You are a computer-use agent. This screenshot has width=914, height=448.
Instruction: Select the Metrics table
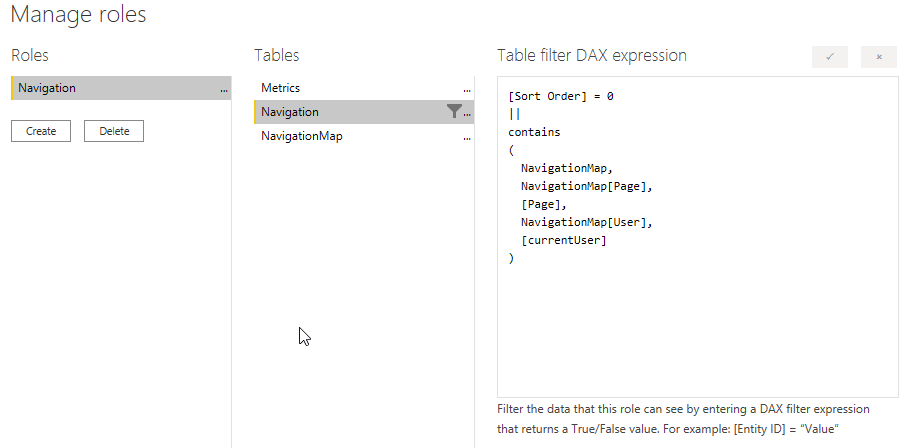pos(281,88)
